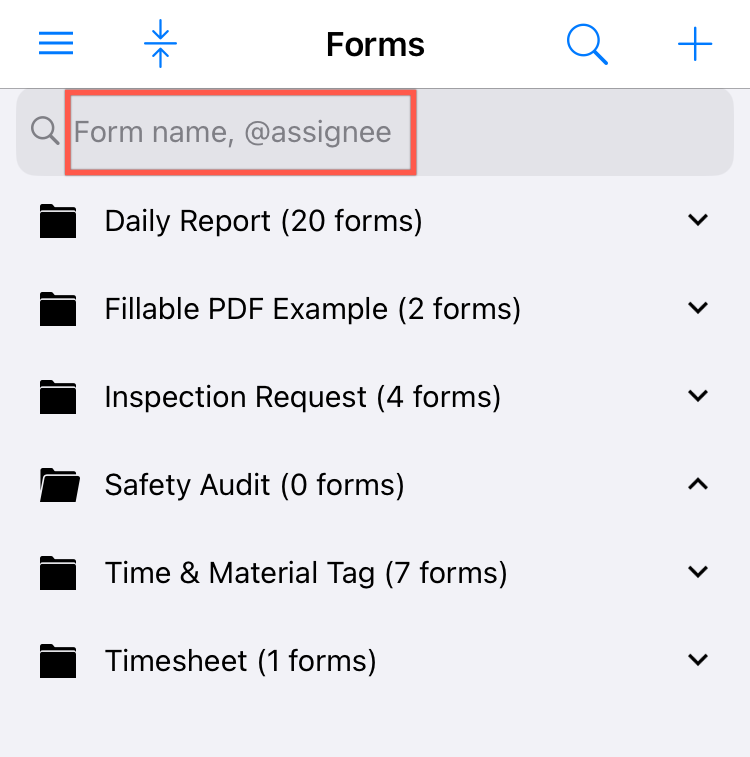Select Time & Material Tag (7 forms) label
This screenshot has width=750, height=757.
tap(306, 573)
